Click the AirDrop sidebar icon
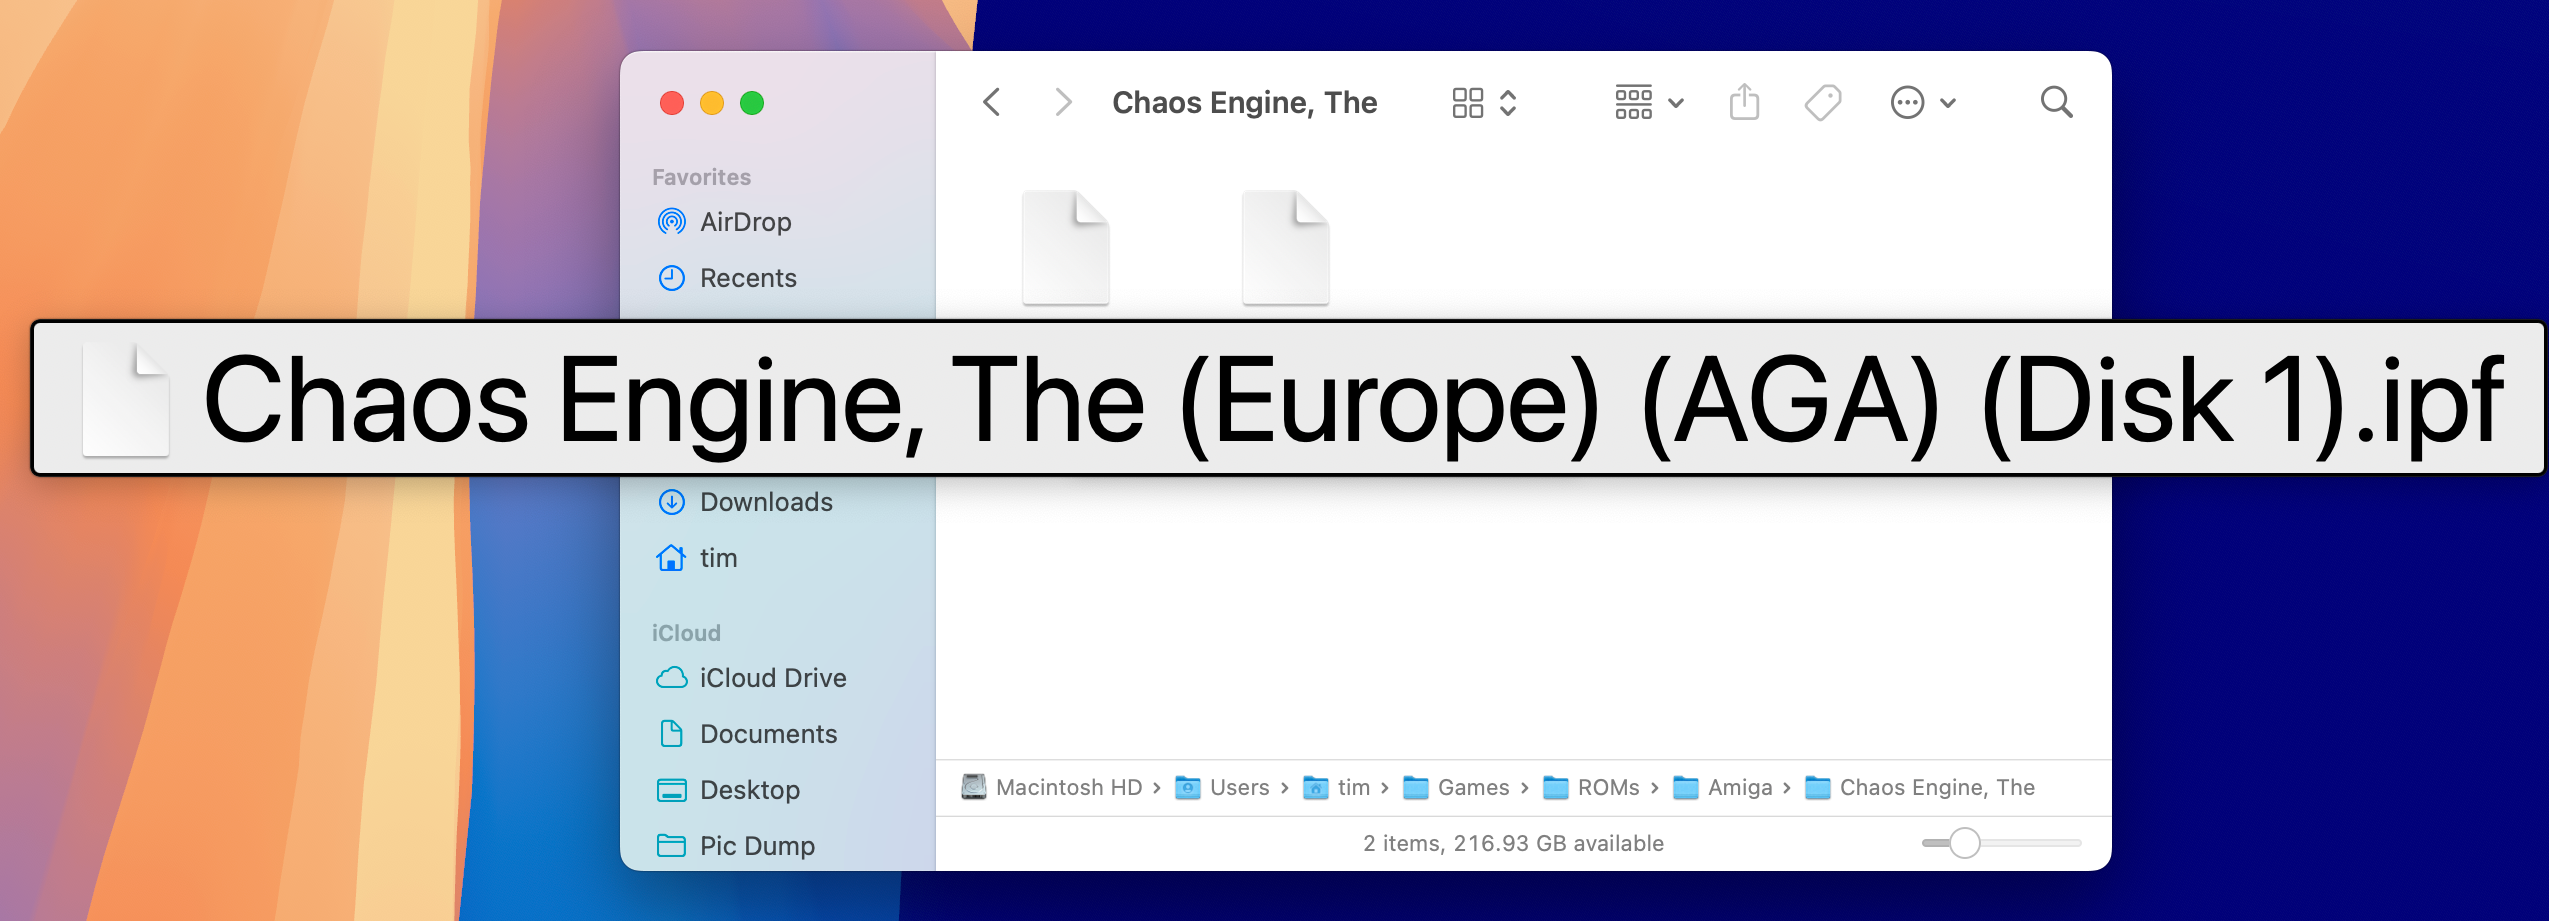Viewport: 2549px width, 921px height. click(x=672, y=222)
